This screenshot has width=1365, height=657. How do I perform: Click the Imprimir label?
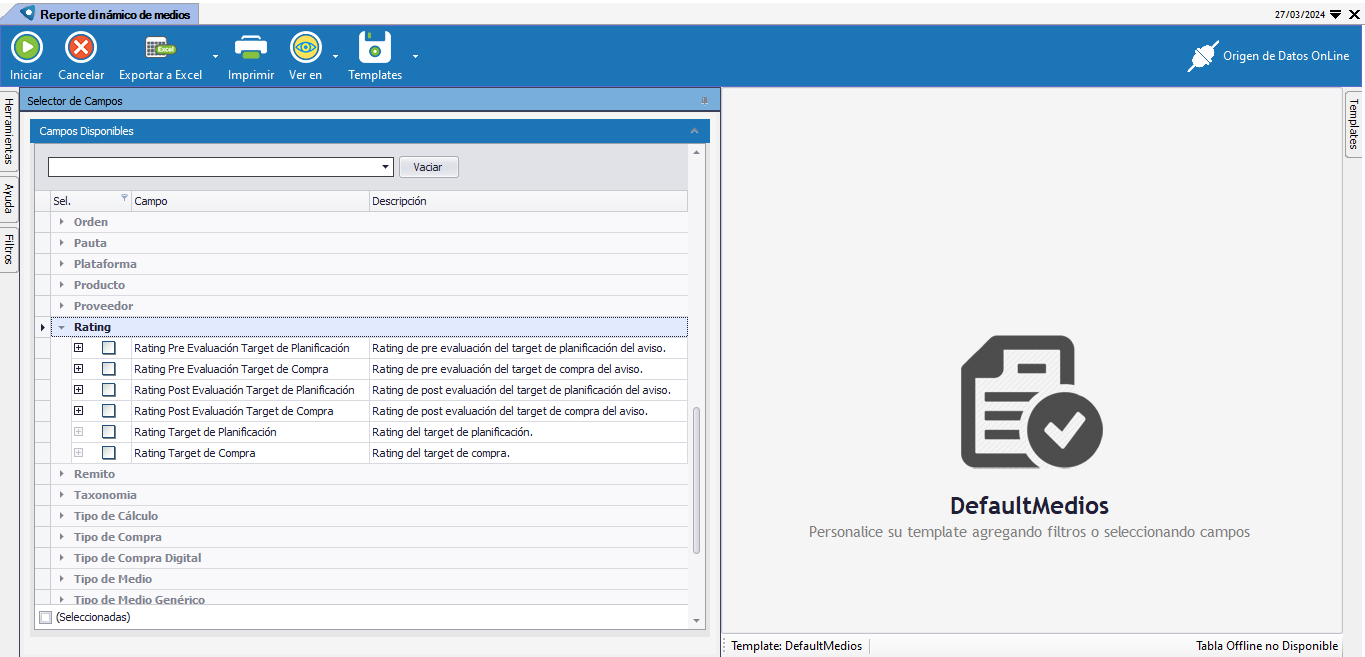click(x=251, y=75)
